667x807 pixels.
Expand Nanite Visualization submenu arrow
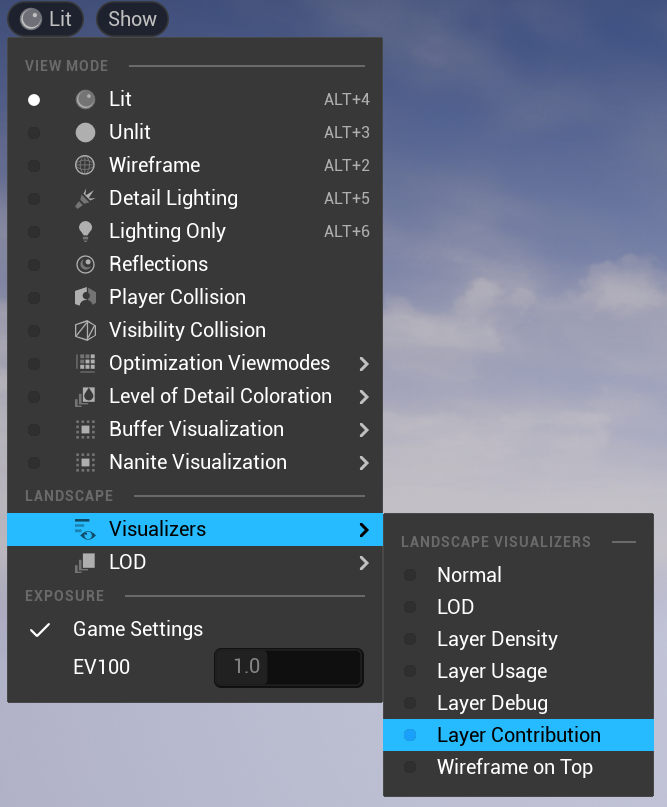364,463
